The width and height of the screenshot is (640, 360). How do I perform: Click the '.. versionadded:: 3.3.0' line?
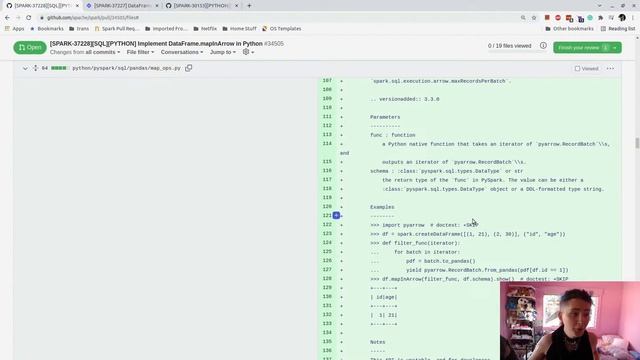pos(405,99)
